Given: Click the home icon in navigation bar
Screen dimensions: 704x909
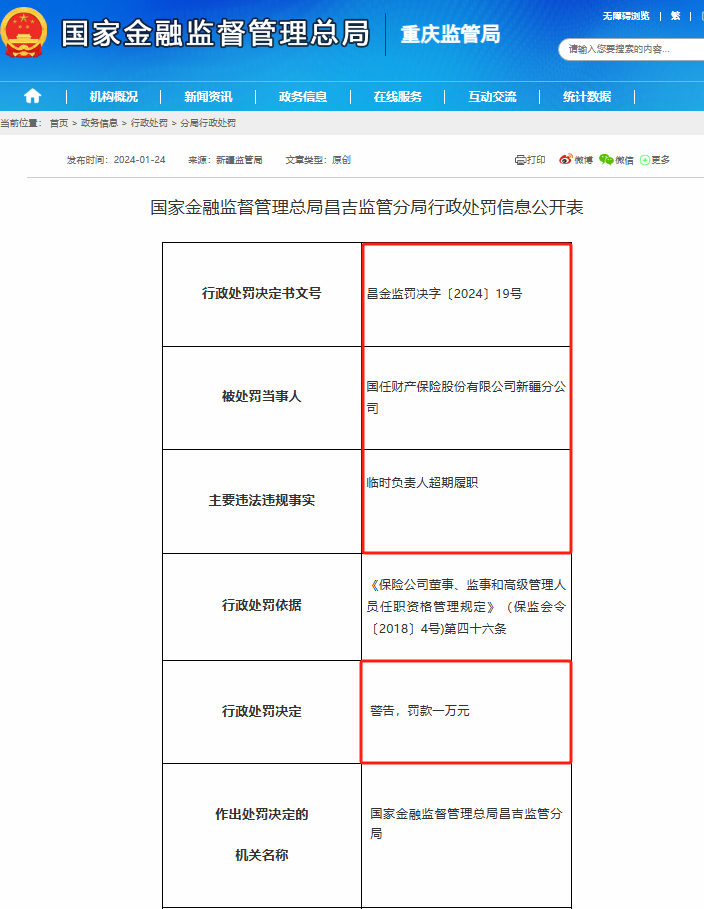Looking at the screenshot, I should point(33,96).
